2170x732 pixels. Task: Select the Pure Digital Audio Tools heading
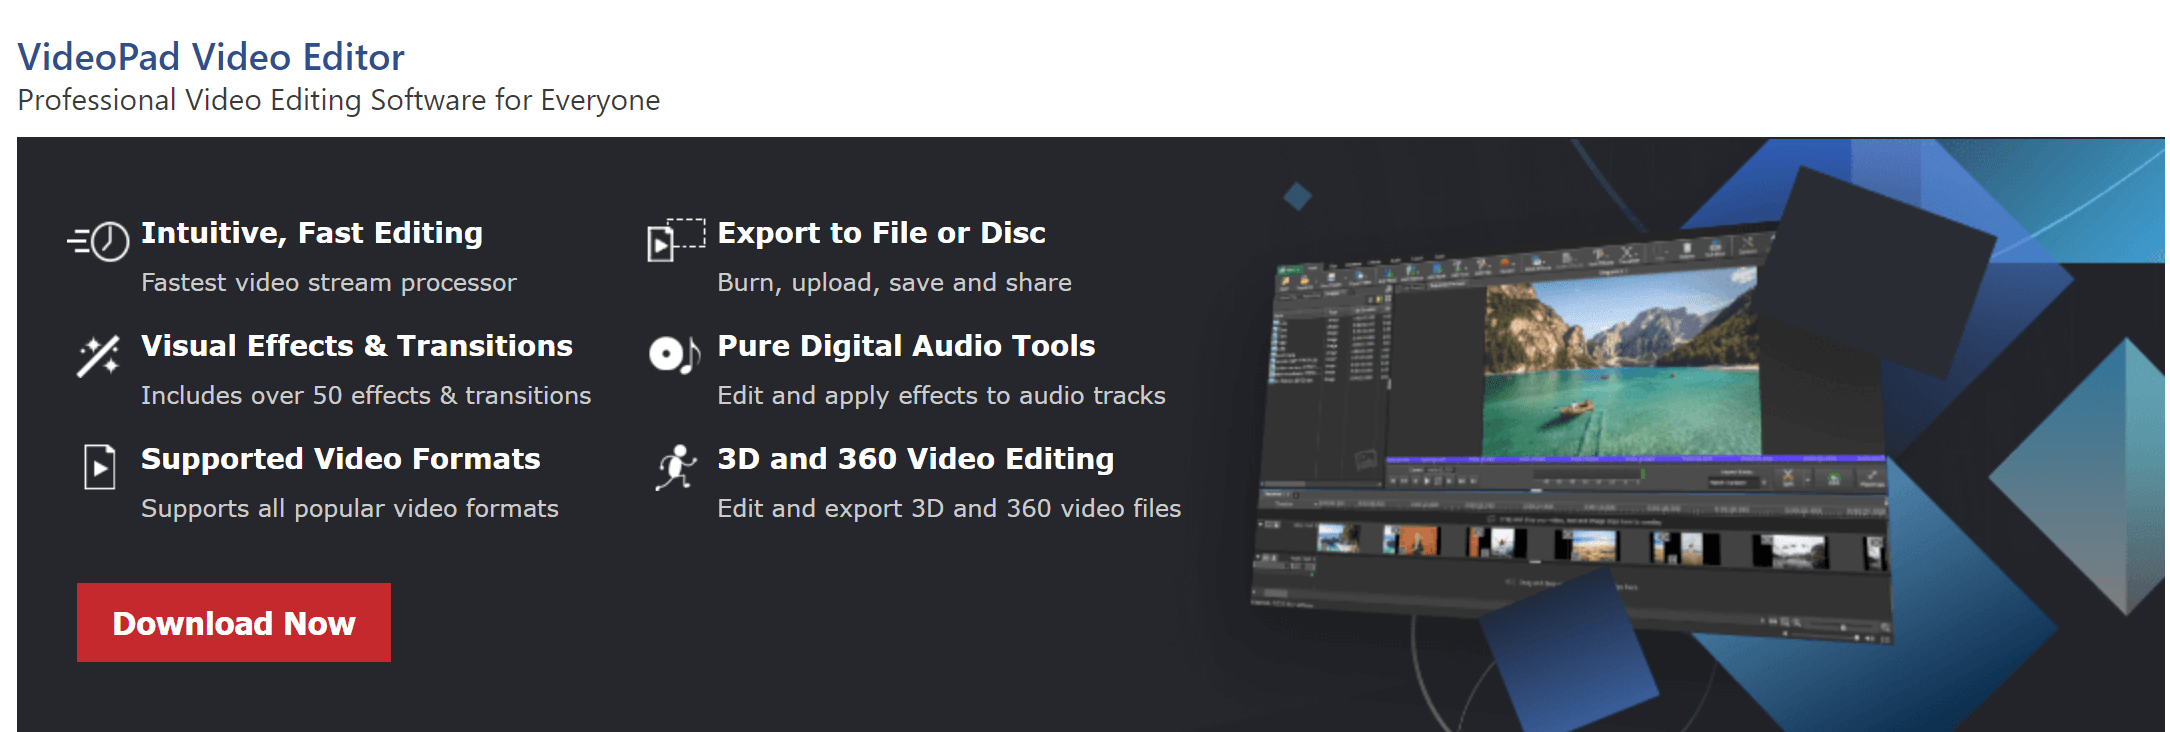(x=907, y=346)
